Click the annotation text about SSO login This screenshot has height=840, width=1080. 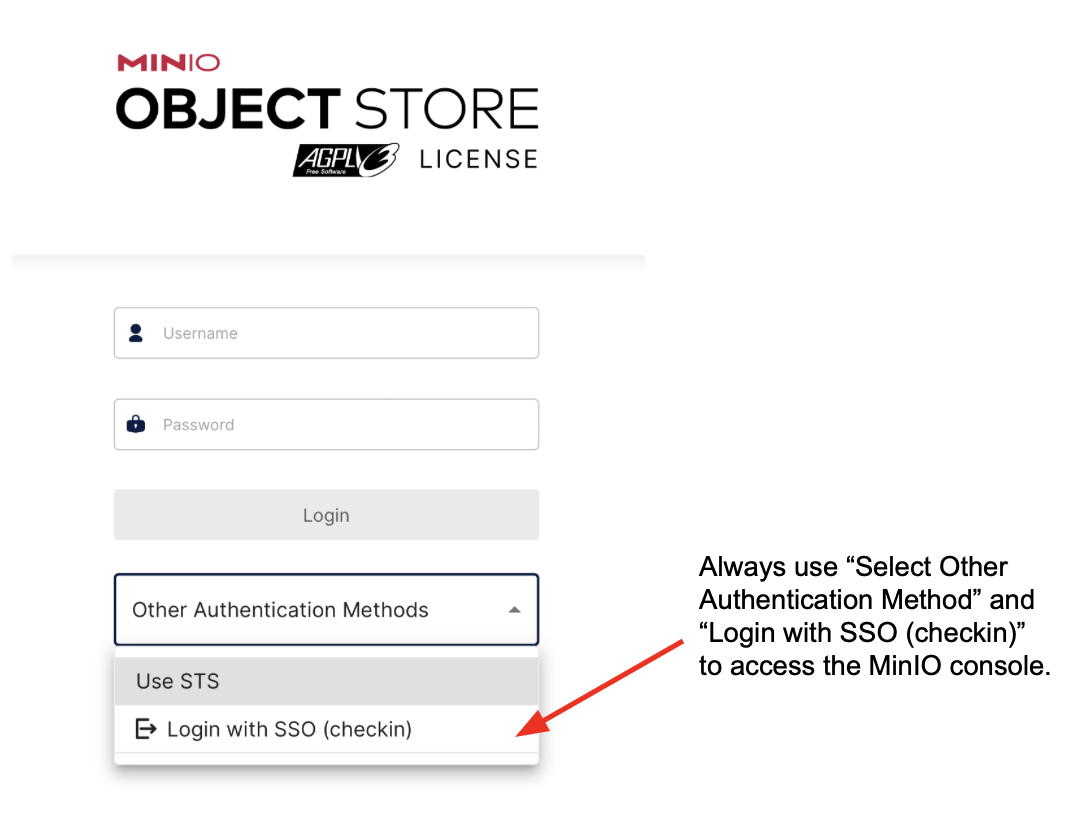pos(873,616)
